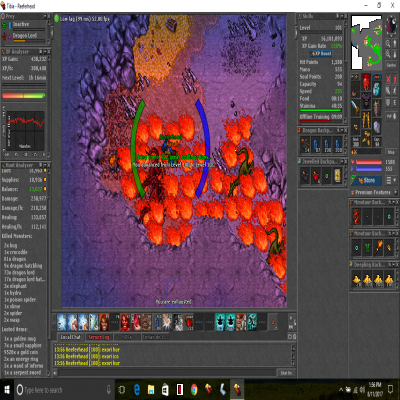Viewport: 400px width, 400px height.
Task: Use the first ice spell hotkey
Action: [62, 322]
